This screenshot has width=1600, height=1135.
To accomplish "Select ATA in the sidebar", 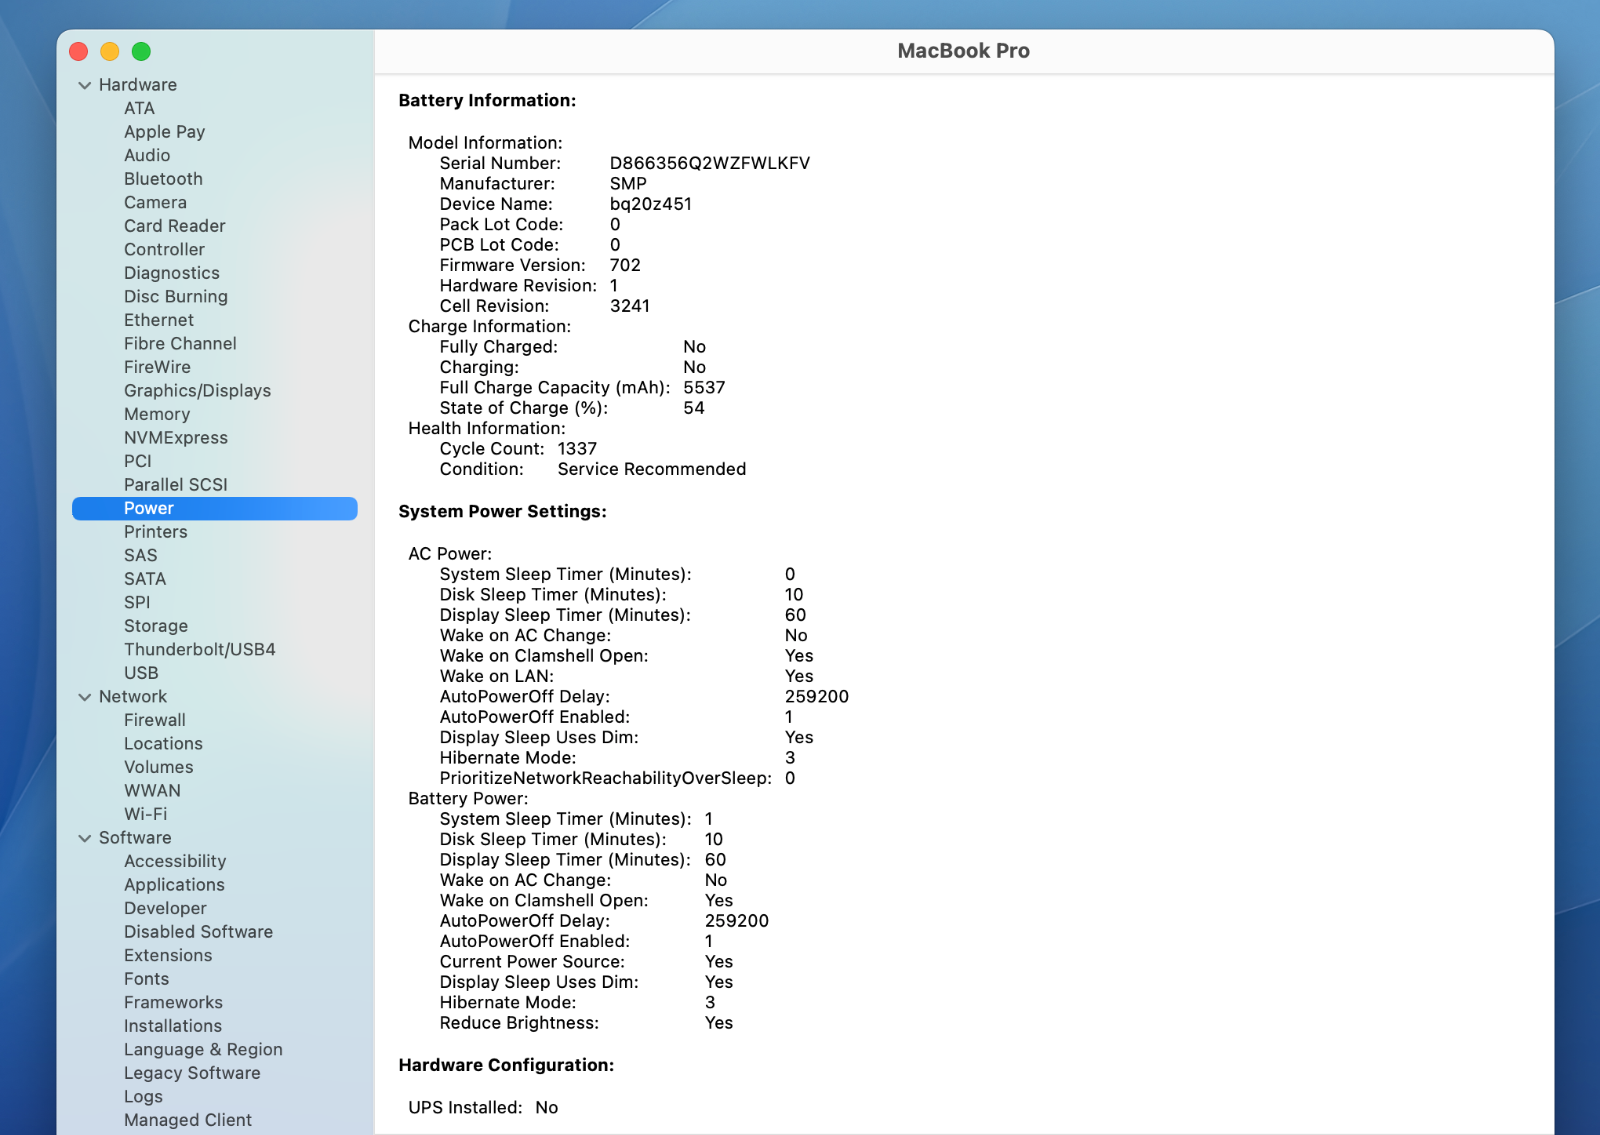I will [139, 108].
